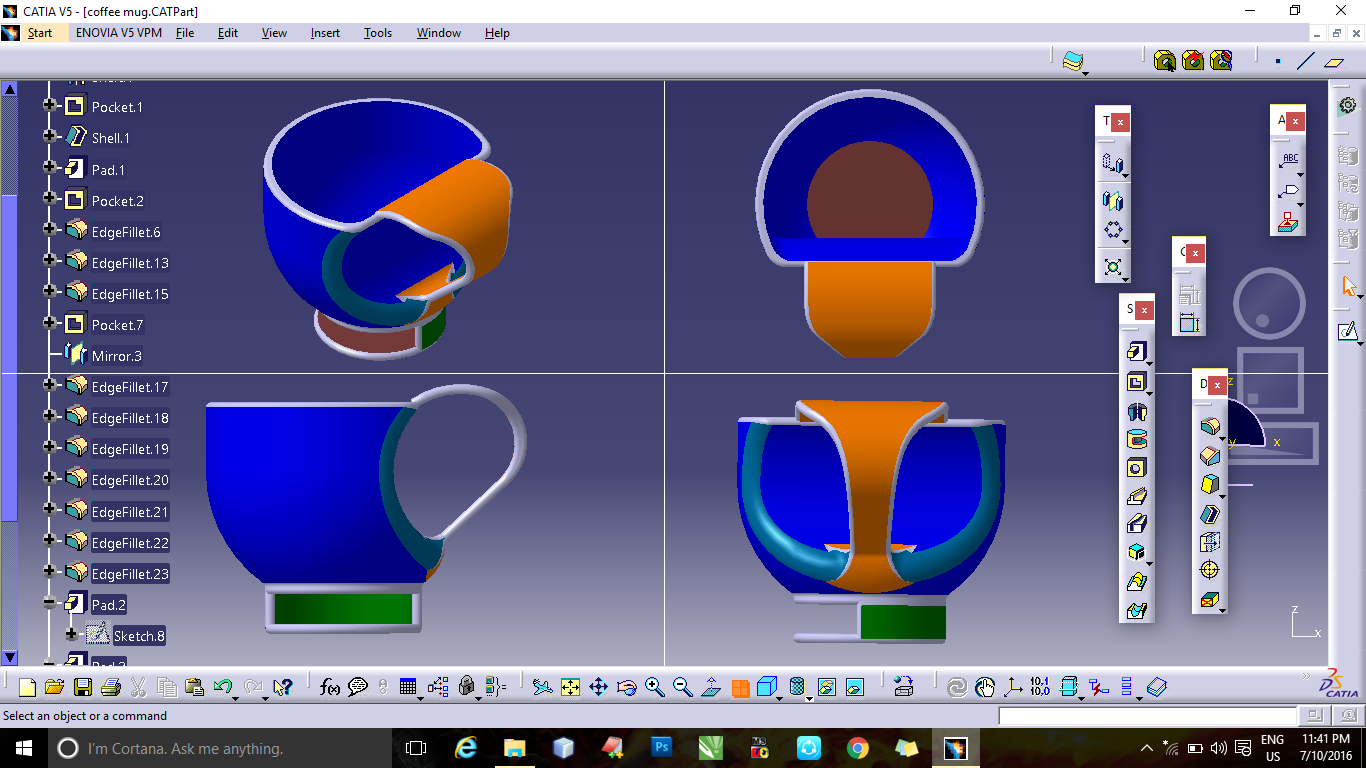The image size is (1366, 768).
Task: Open Google Chrome from the taskbar
Action: (857, 748)
